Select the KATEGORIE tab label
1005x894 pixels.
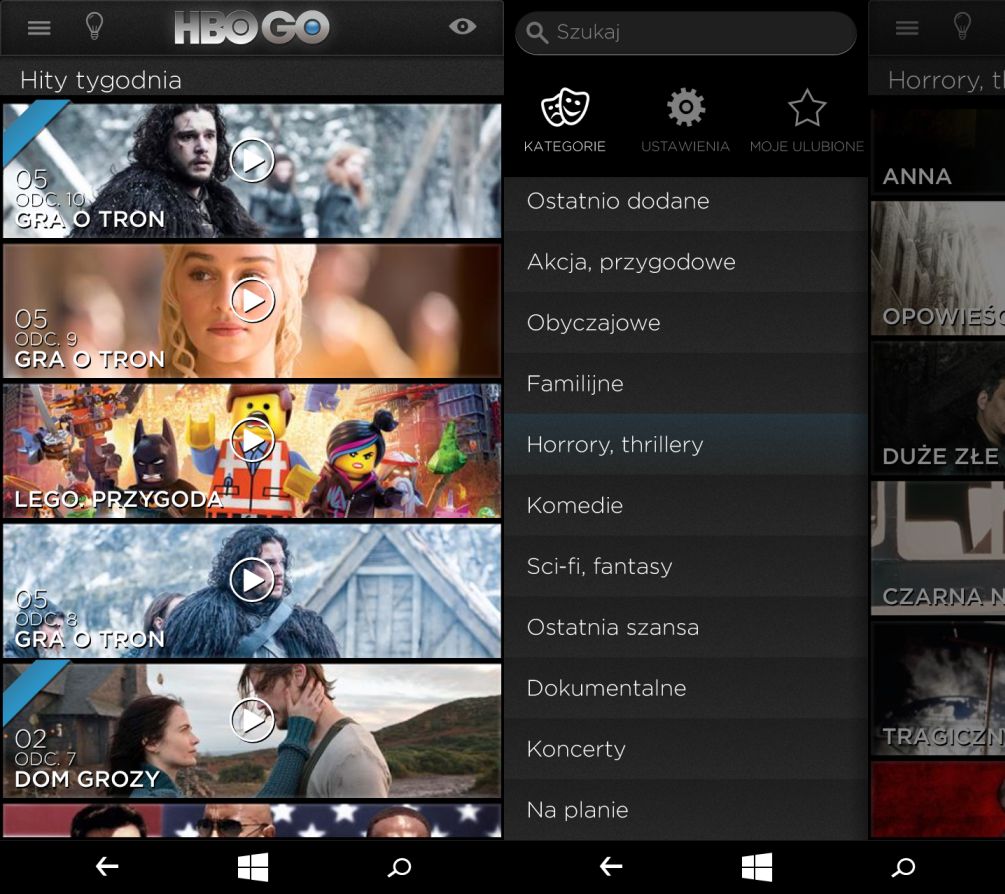(565, 146)
